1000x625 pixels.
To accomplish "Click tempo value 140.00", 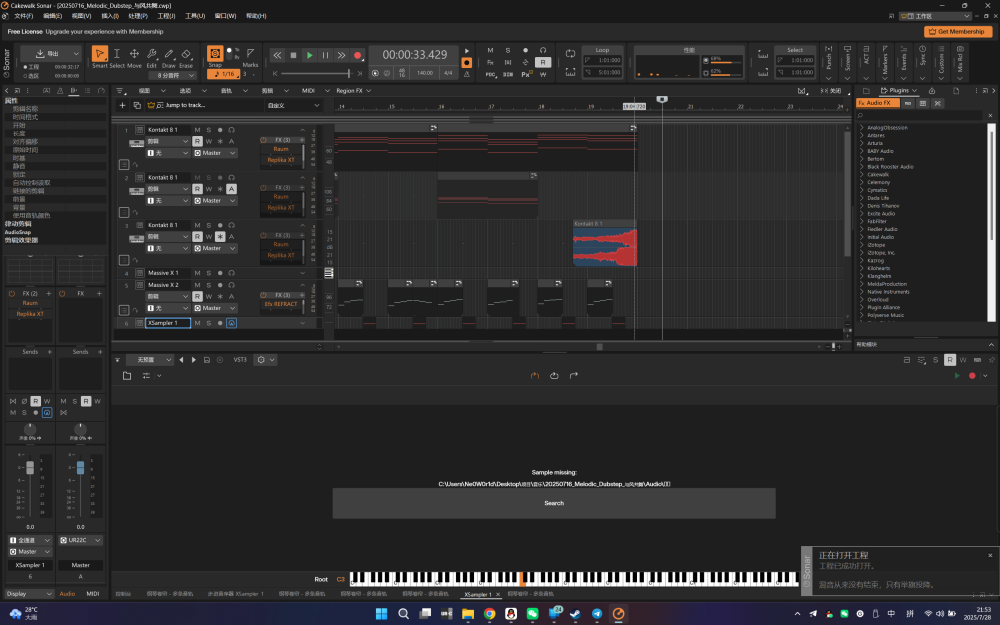I will 425,73.
